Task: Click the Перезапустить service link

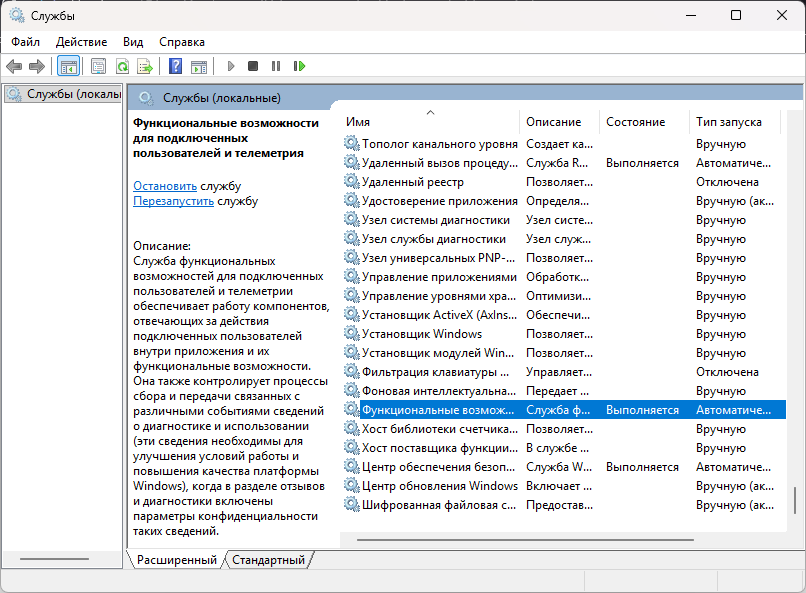Action: pos(173,201)
